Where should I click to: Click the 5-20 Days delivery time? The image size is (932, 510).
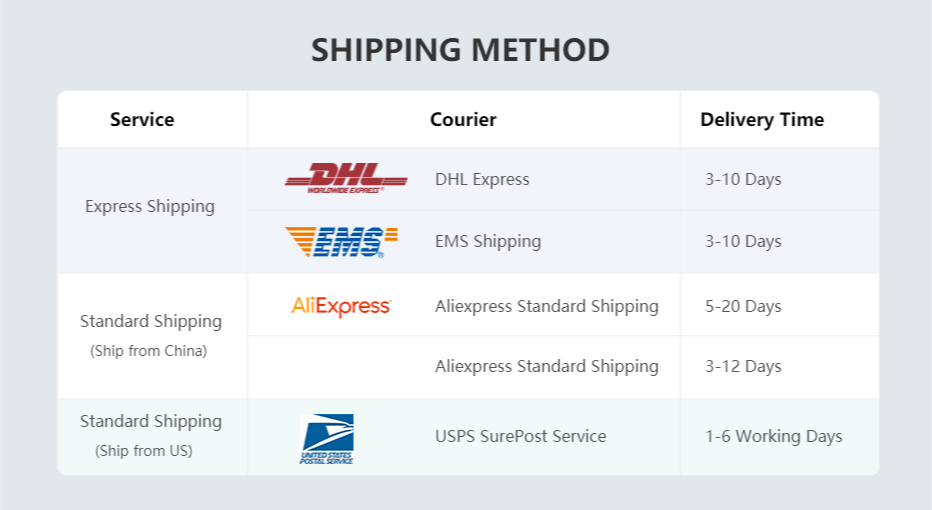pyautogui.click(x=743, y=306)
